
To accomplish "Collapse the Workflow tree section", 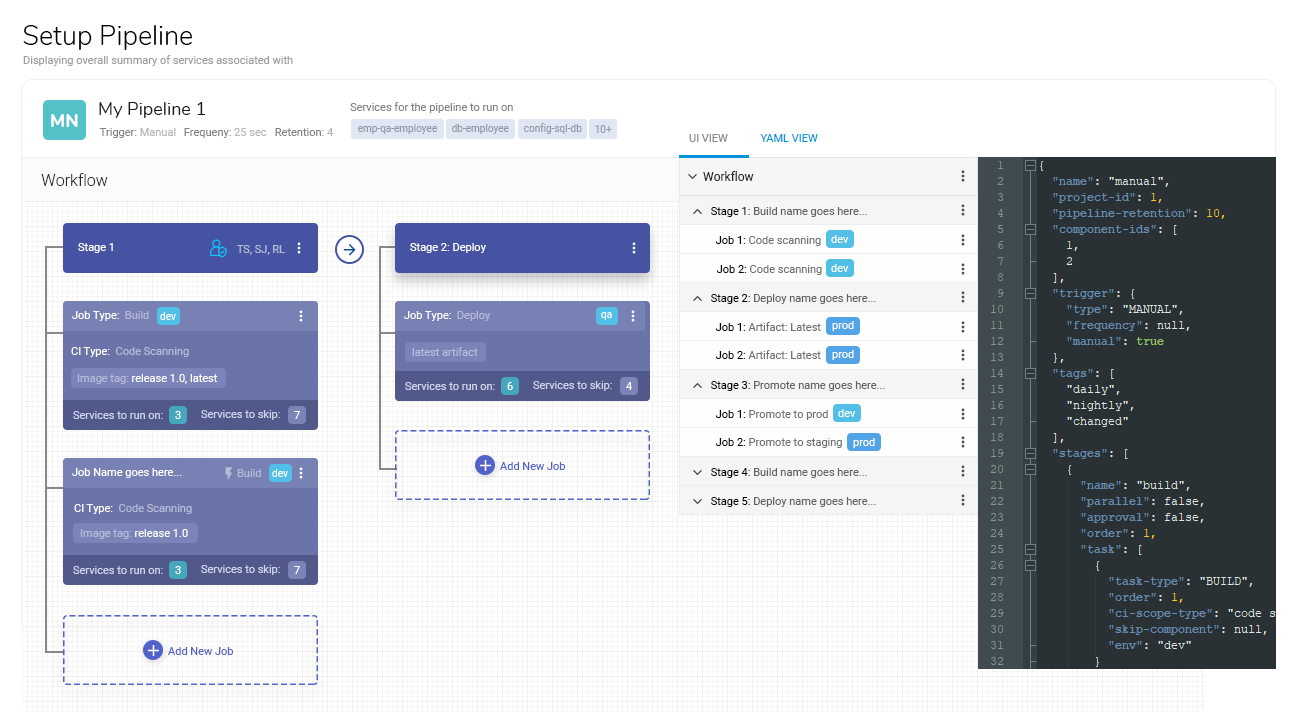I will click(x=692, y=176).
